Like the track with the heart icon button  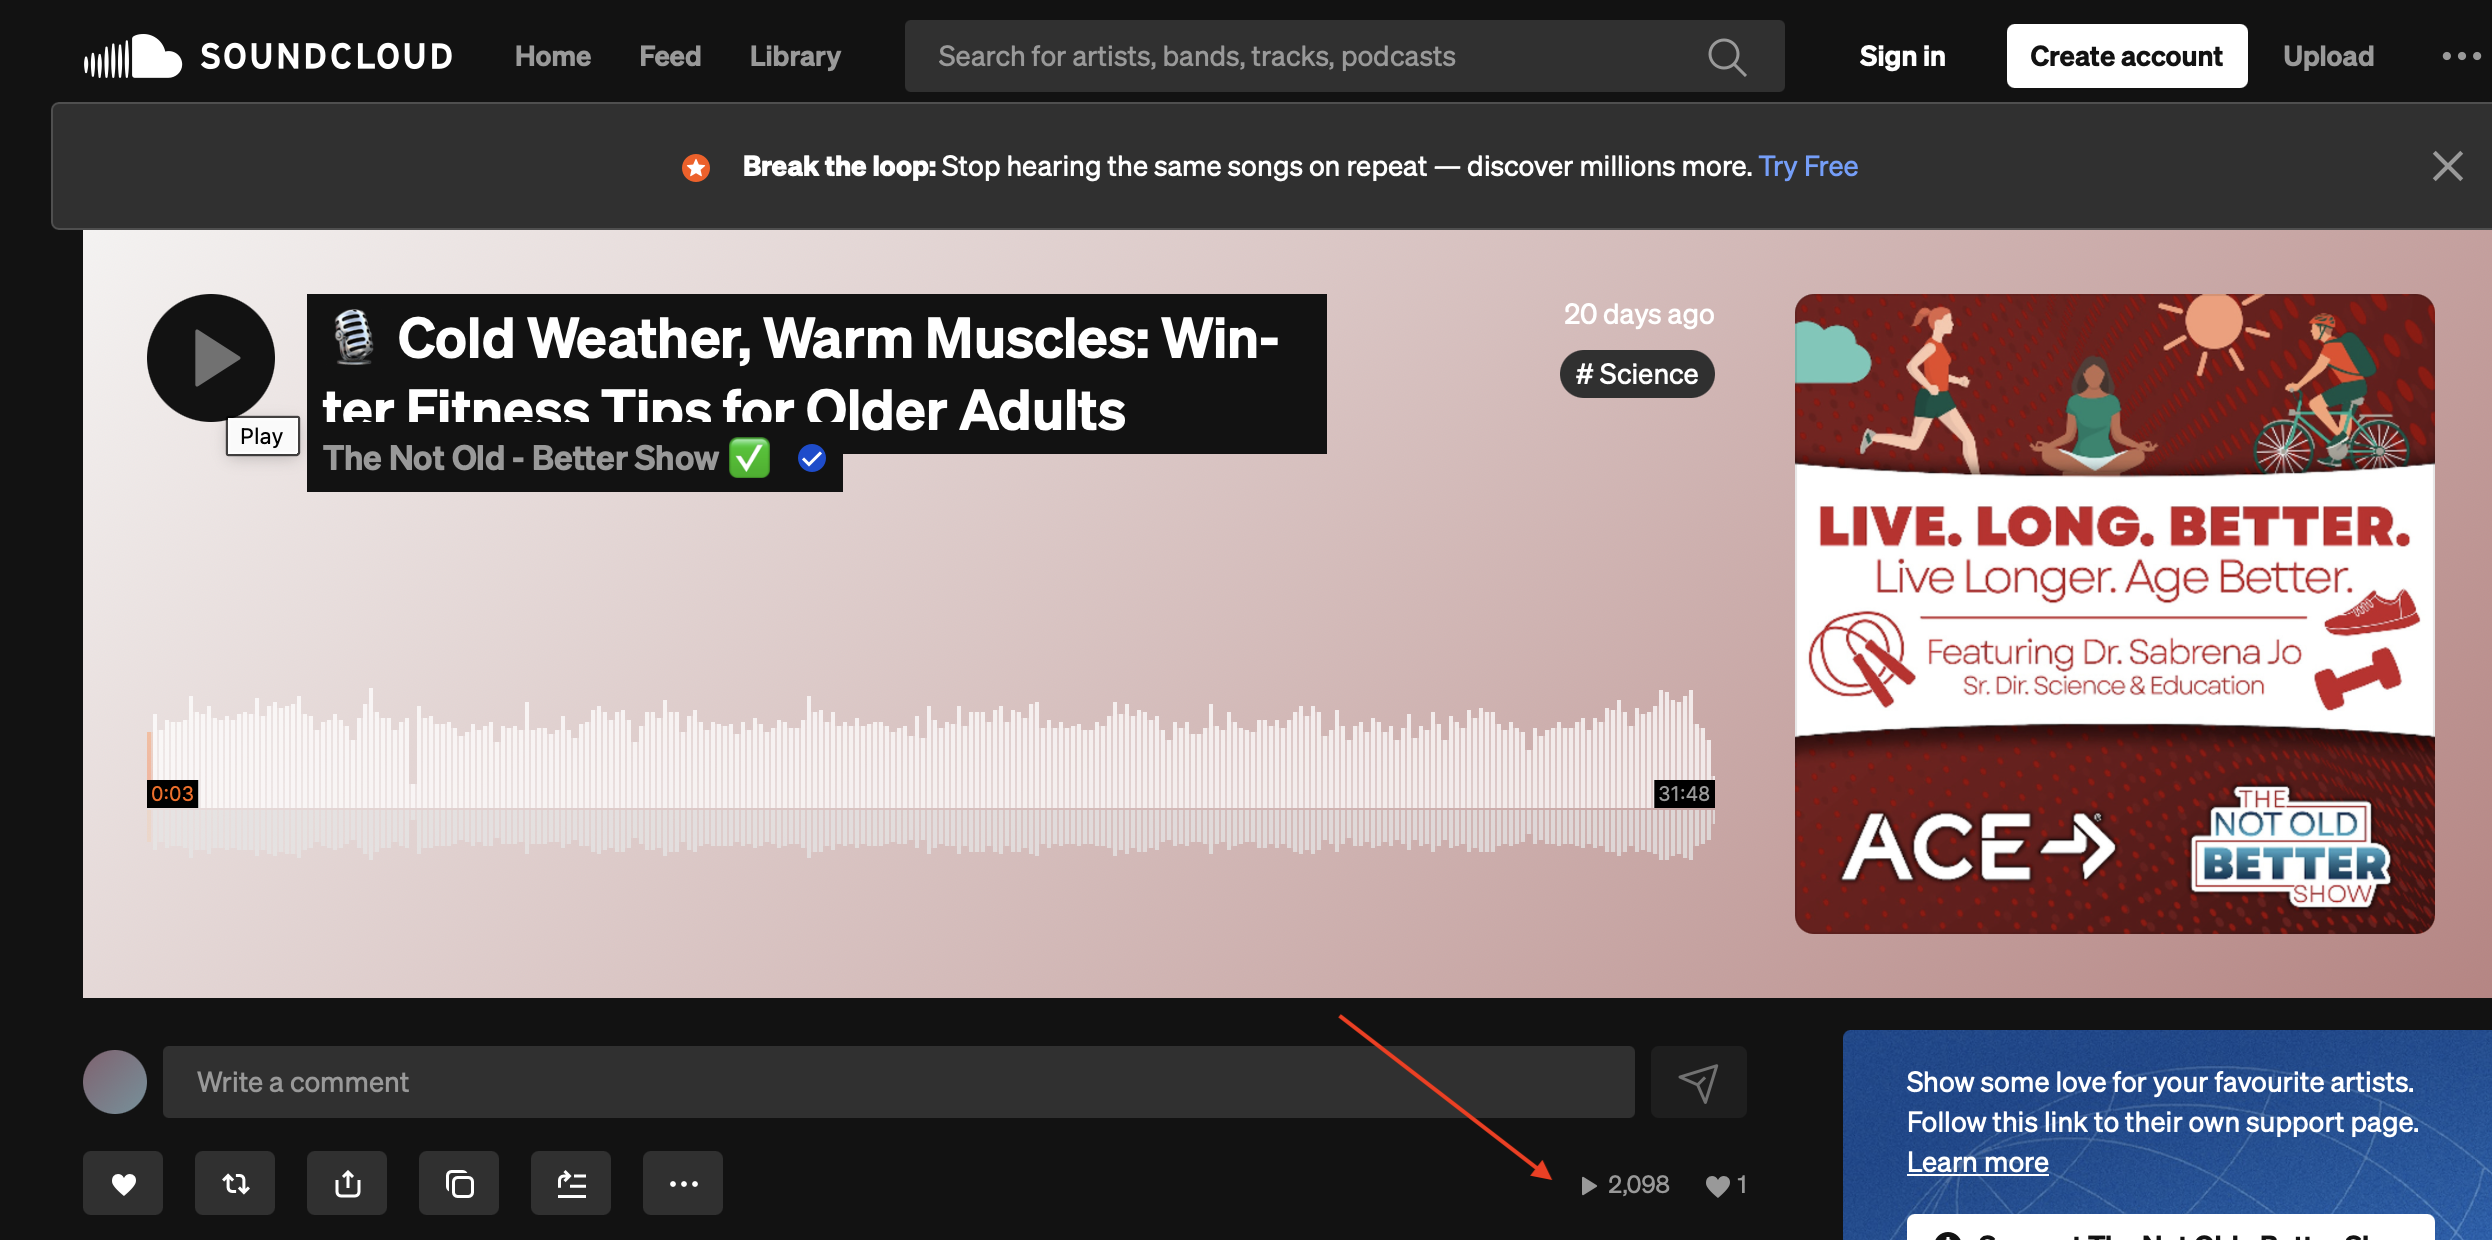123,1184
